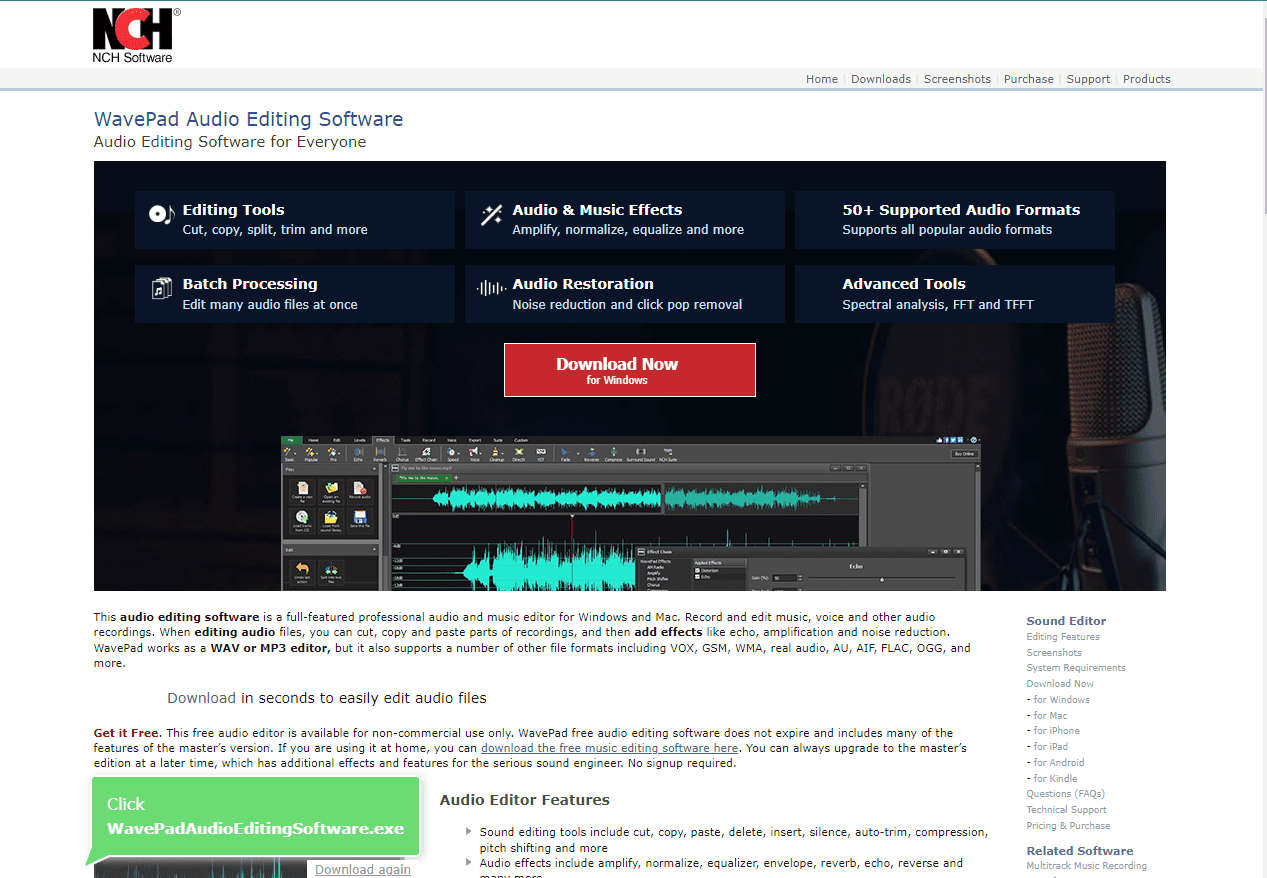The height and width of the screenshot is (878, 1267).
Task: Click the Download Now for Windows button
Action: point(629,369)
